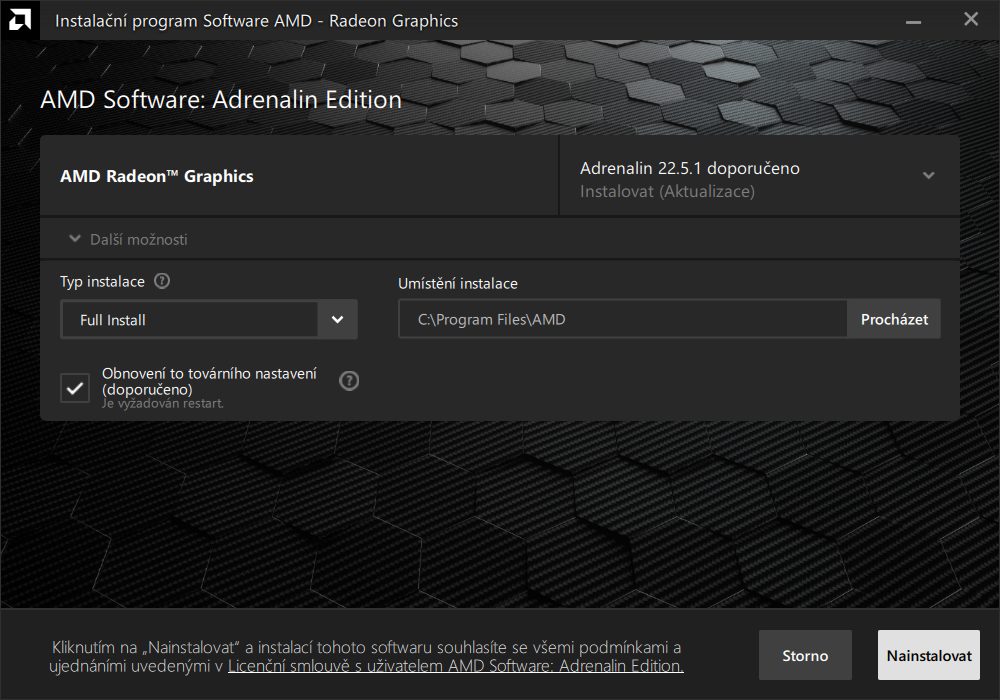Show help for factory reset option
This screenshot has width=1000, height=700.
coord(349,381)
